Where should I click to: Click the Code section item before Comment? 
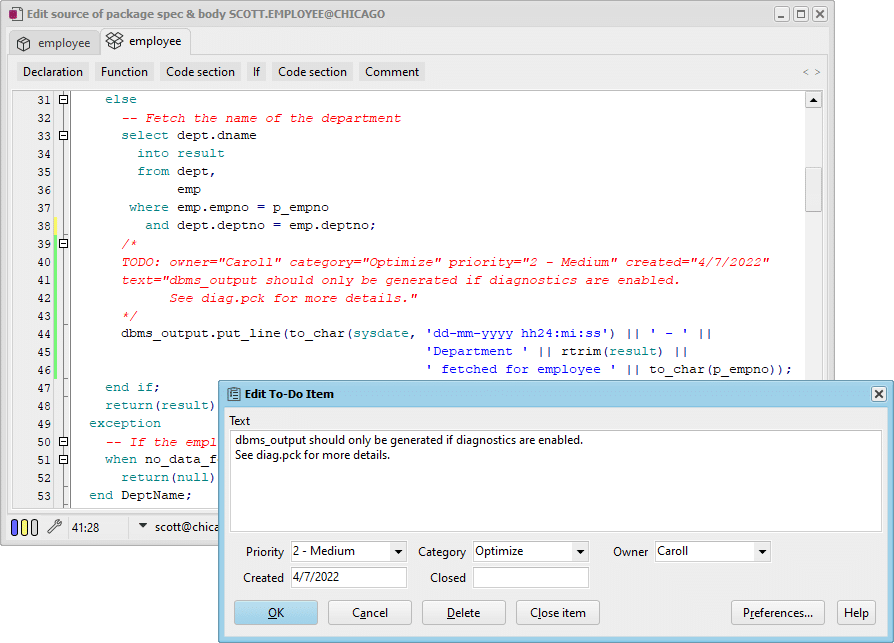[x=312, y=72]
